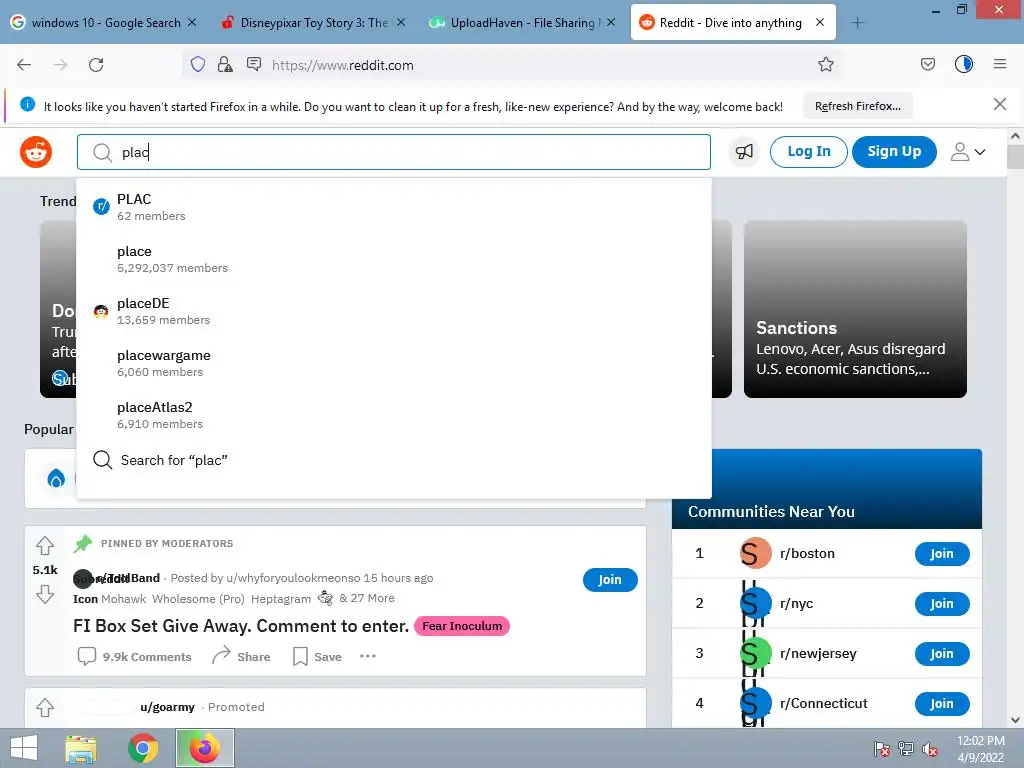Click Firefox forward arrow
1024x768 pixels.
pos(60,65)
